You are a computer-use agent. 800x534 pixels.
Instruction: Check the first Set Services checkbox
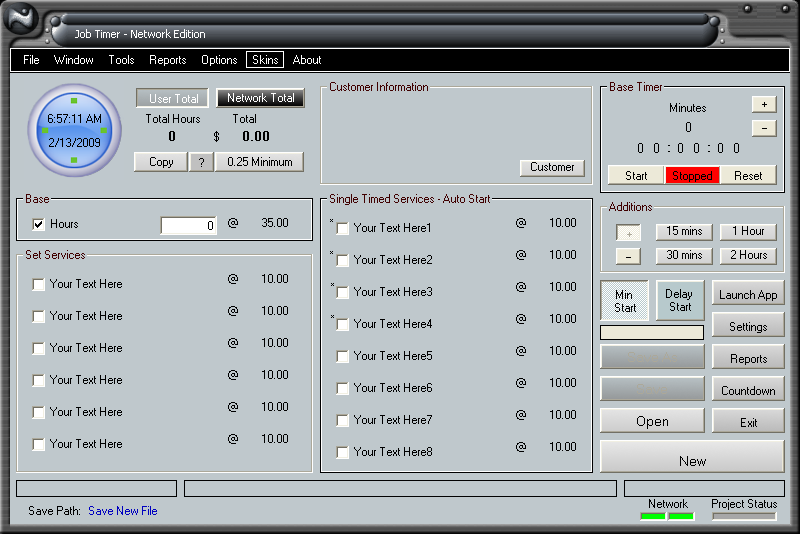click(38, 284)
